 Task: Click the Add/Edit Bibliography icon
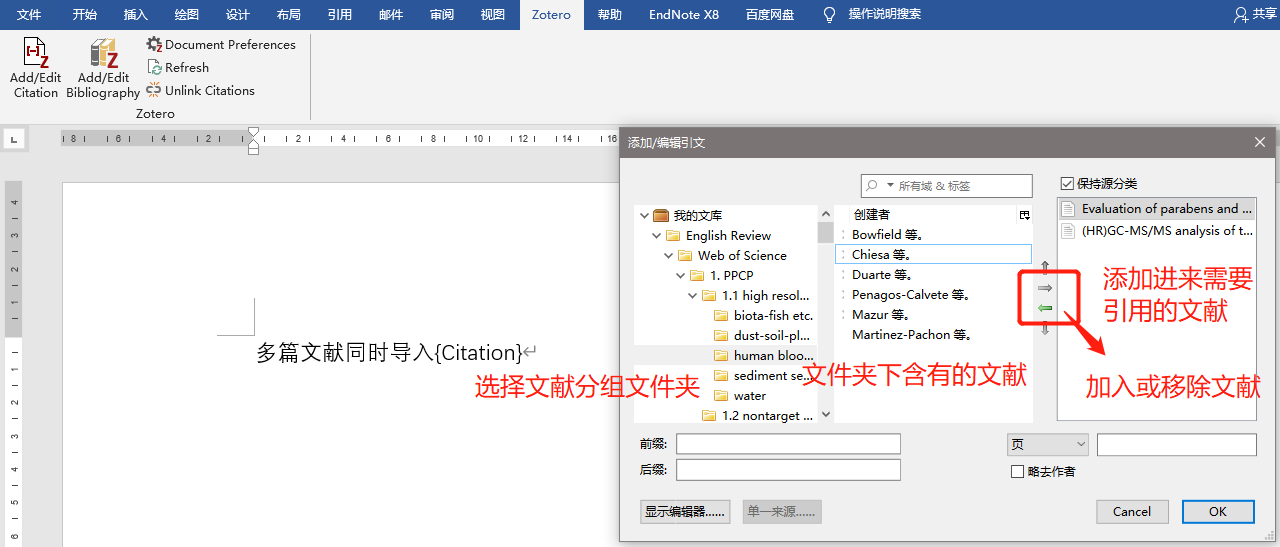point(104,53)
